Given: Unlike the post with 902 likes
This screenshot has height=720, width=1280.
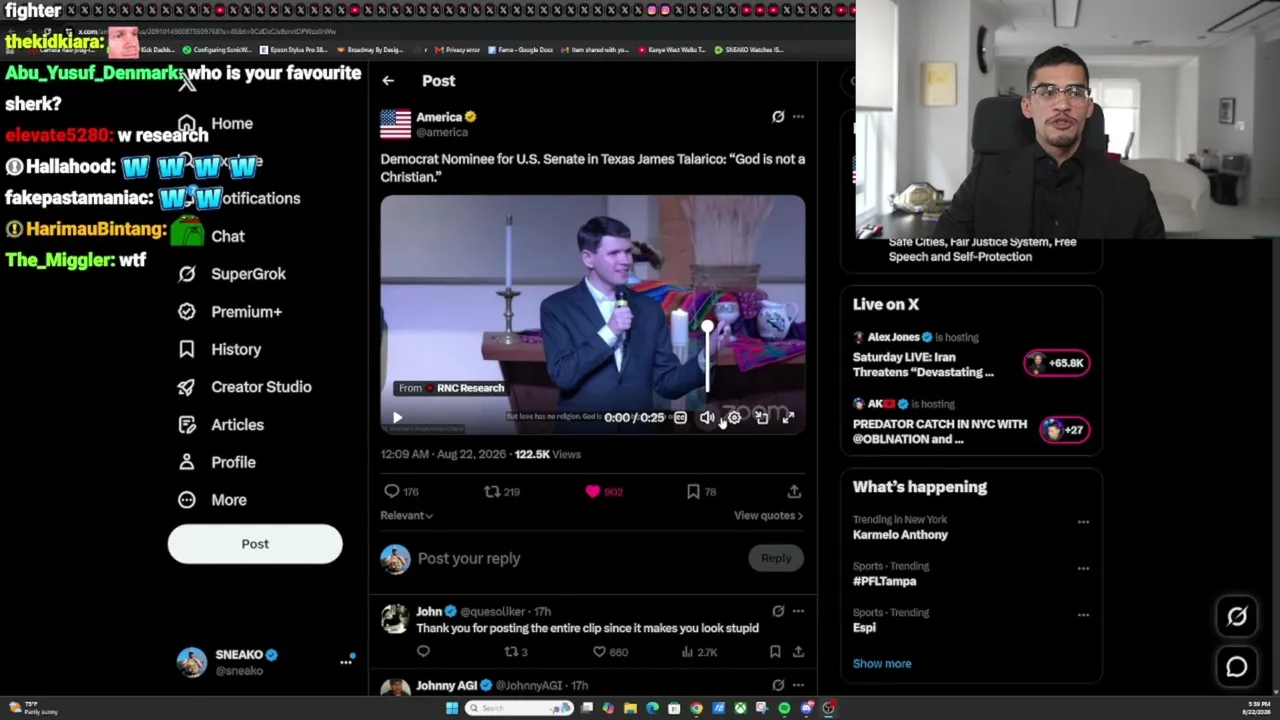Looking at the screenshot, I should (603, 492).
